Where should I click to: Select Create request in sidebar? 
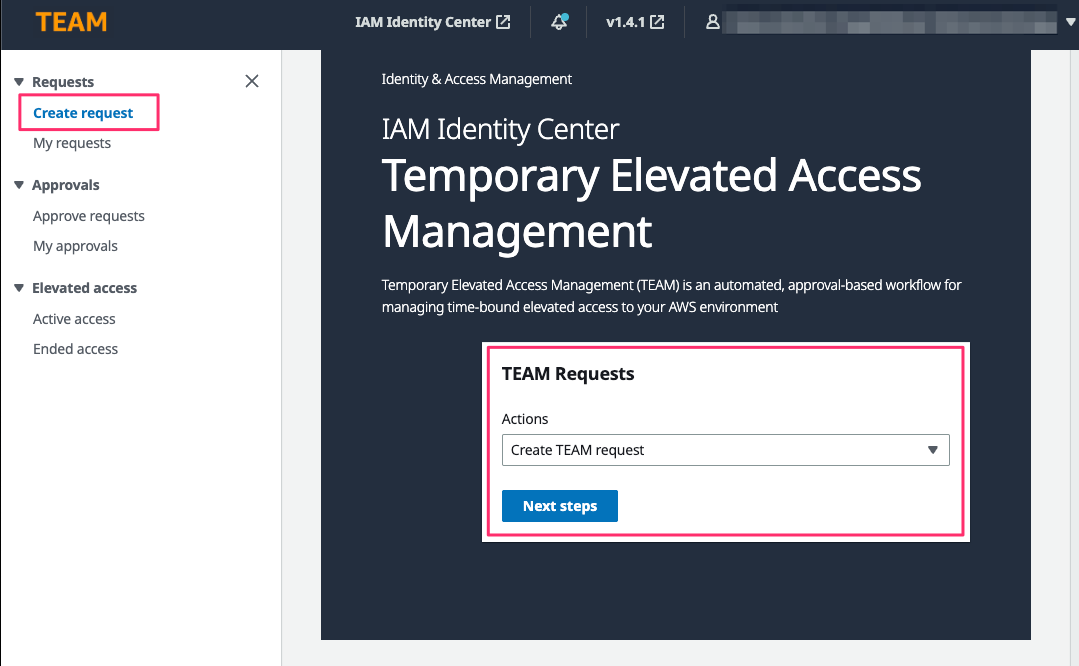[83, 113]
